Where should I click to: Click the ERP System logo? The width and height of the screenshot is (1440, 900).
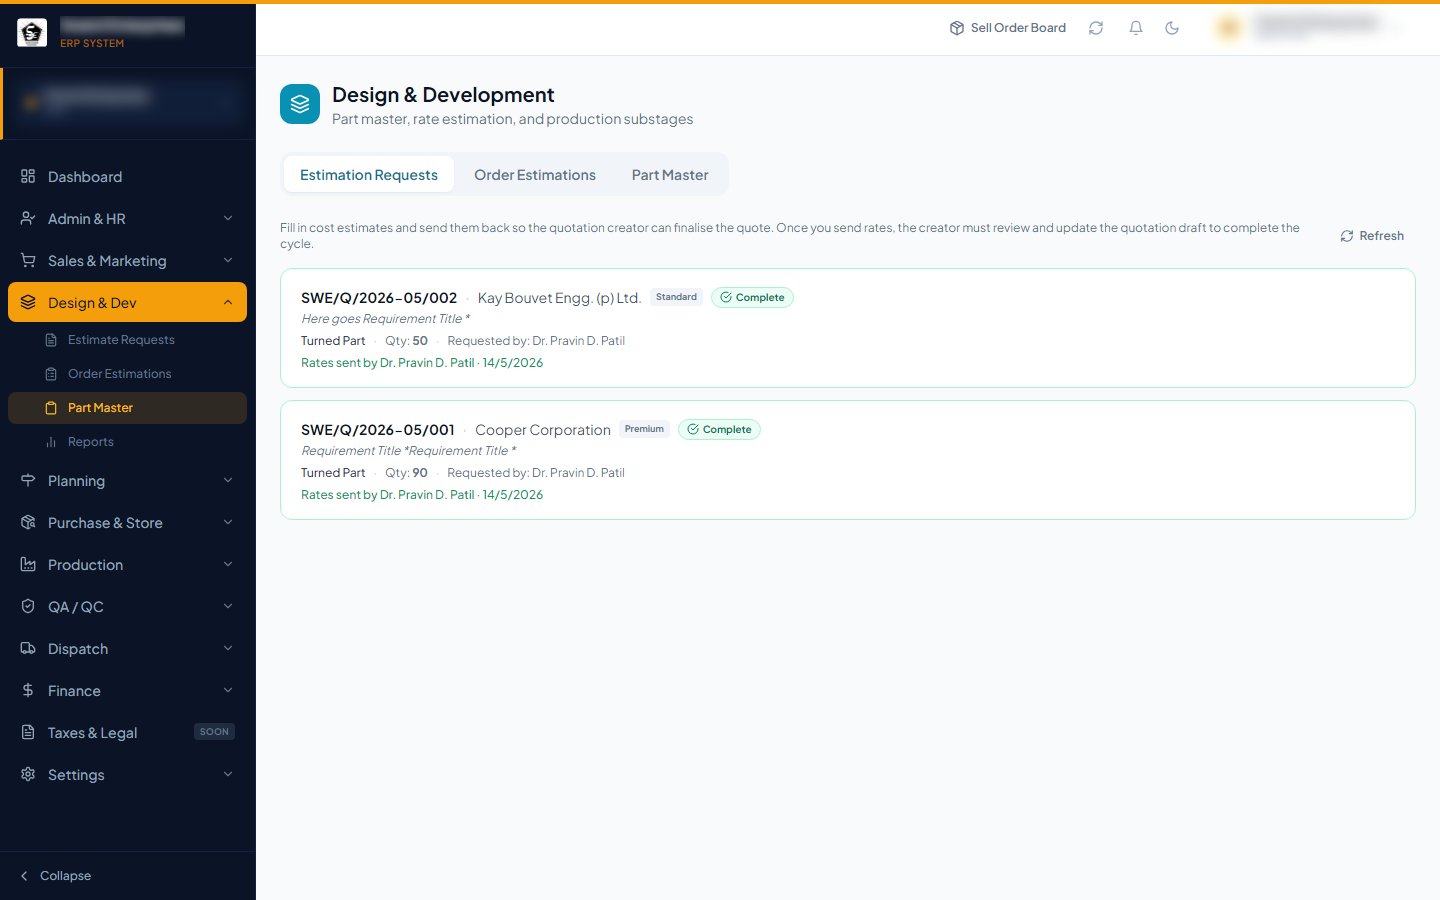click(x=32, y=33)
